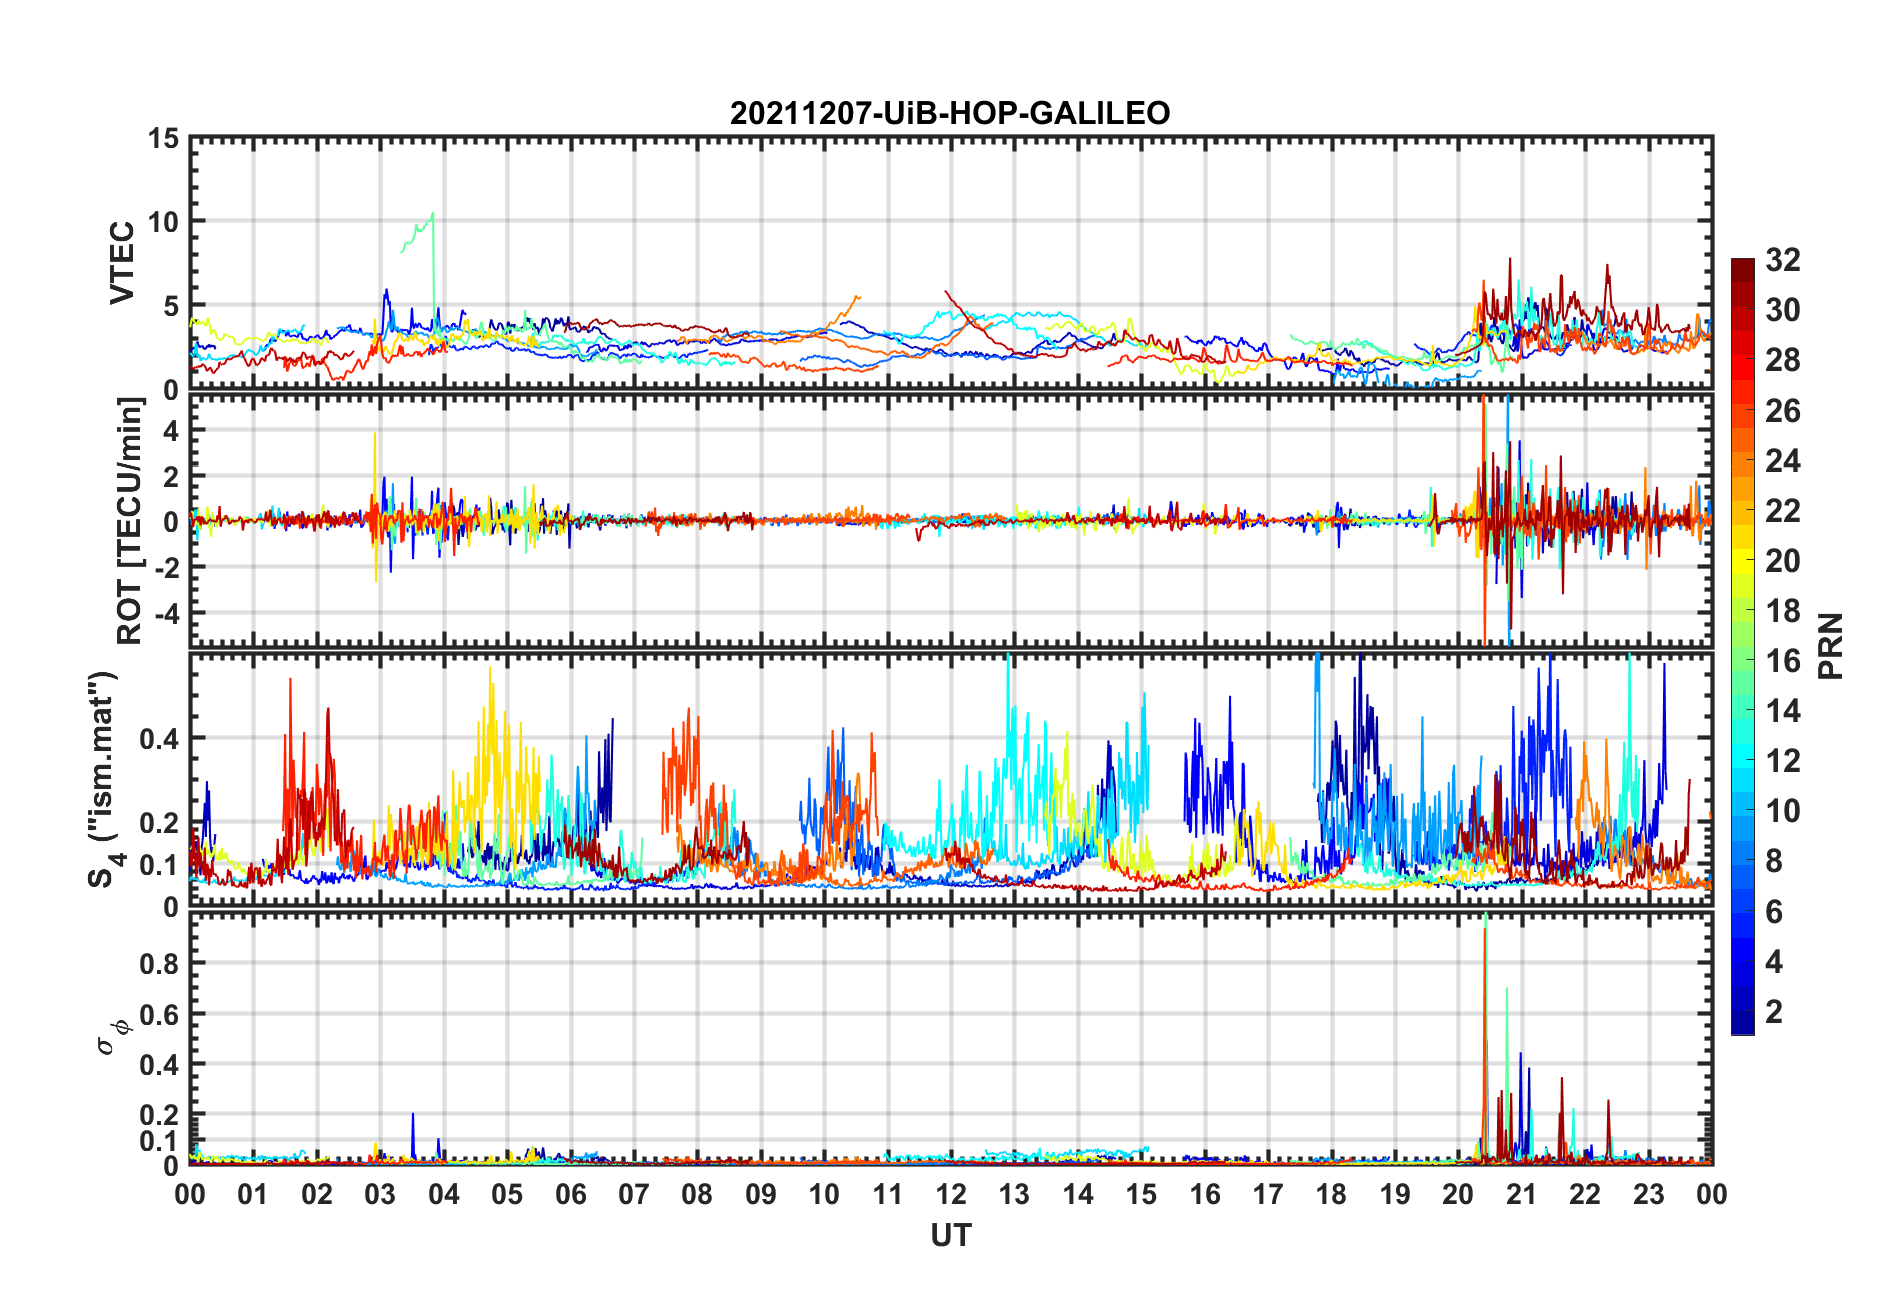Click x-axis tick label 08
1902x1292 pixels.
pos(697,1195)
